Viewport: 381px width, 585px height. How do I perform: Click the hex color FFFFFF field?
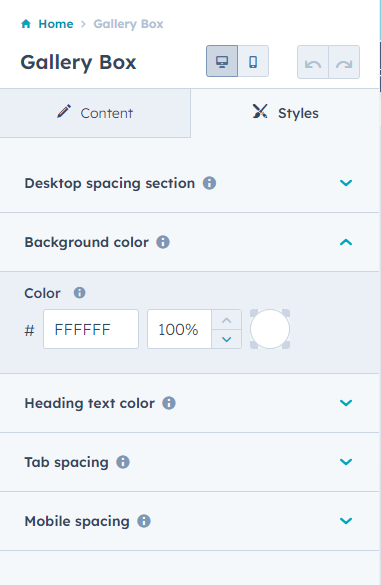coord(91,329)
